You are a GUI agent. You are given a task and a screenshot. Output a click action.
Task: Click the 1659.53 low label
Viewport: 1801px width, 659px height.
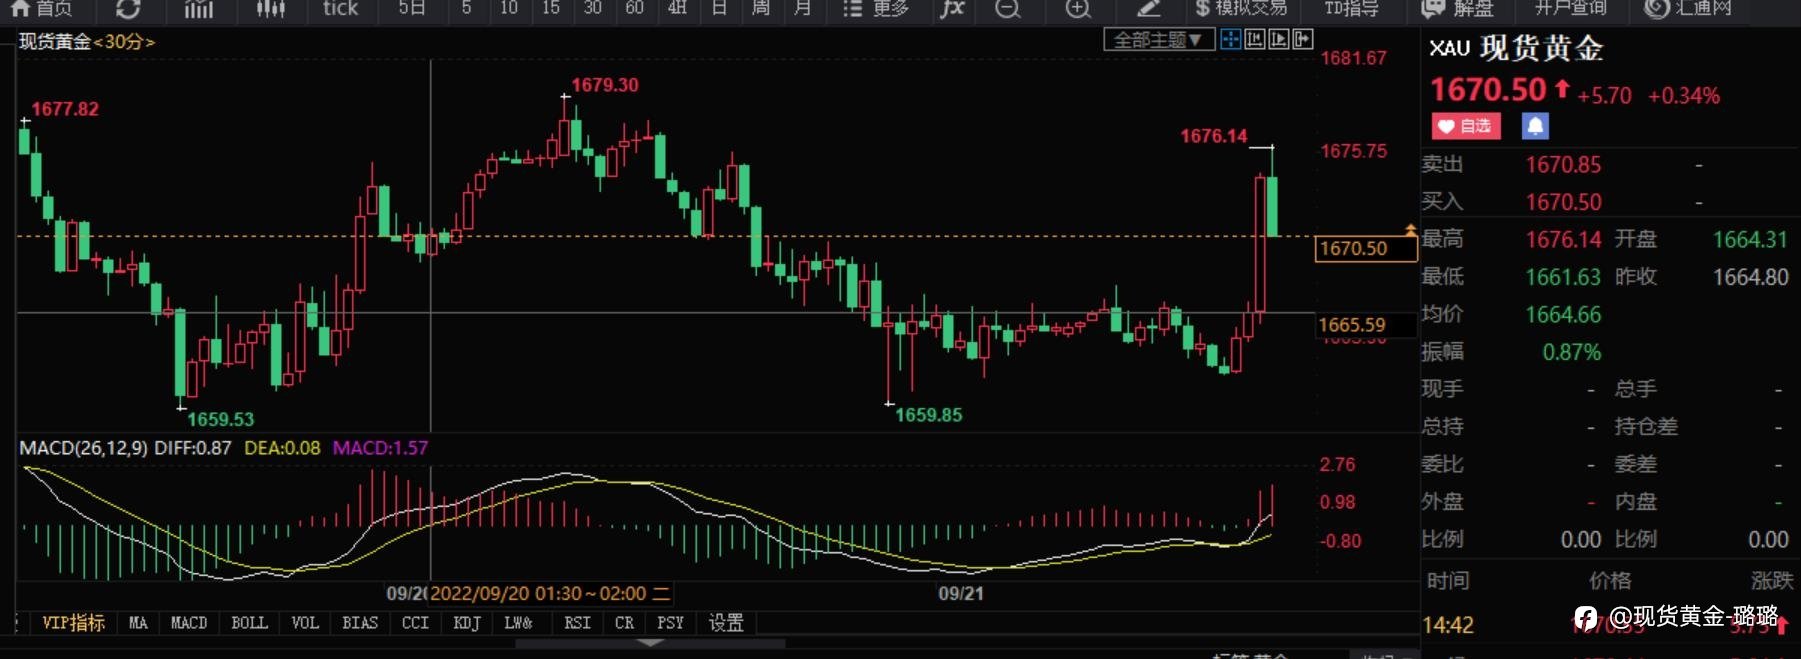coord(221,419)
